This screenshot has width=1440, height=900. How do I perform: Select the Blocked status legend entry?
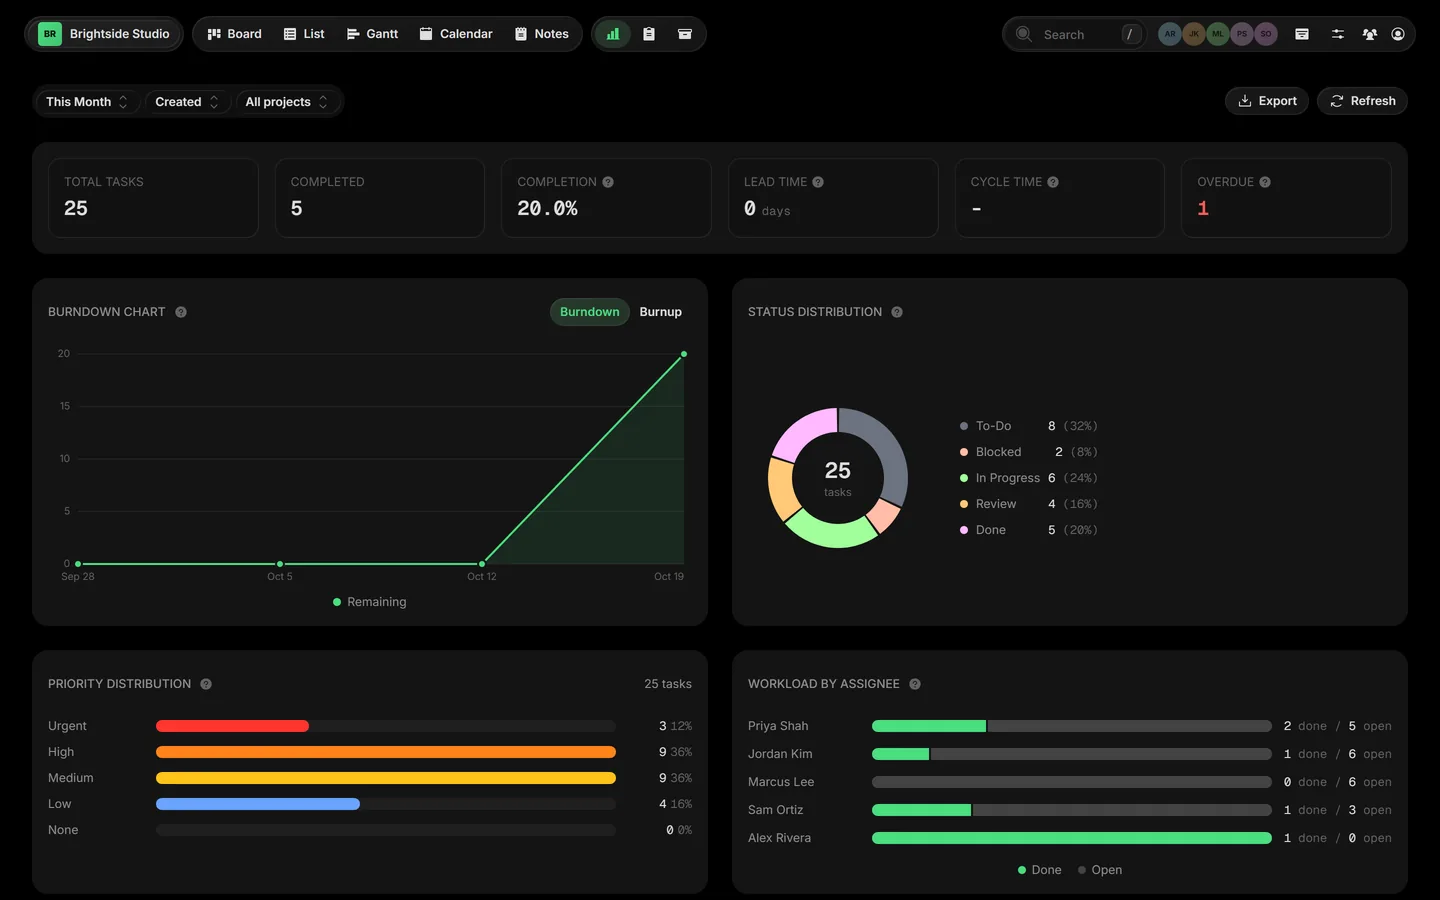(x=1028, y=452)
